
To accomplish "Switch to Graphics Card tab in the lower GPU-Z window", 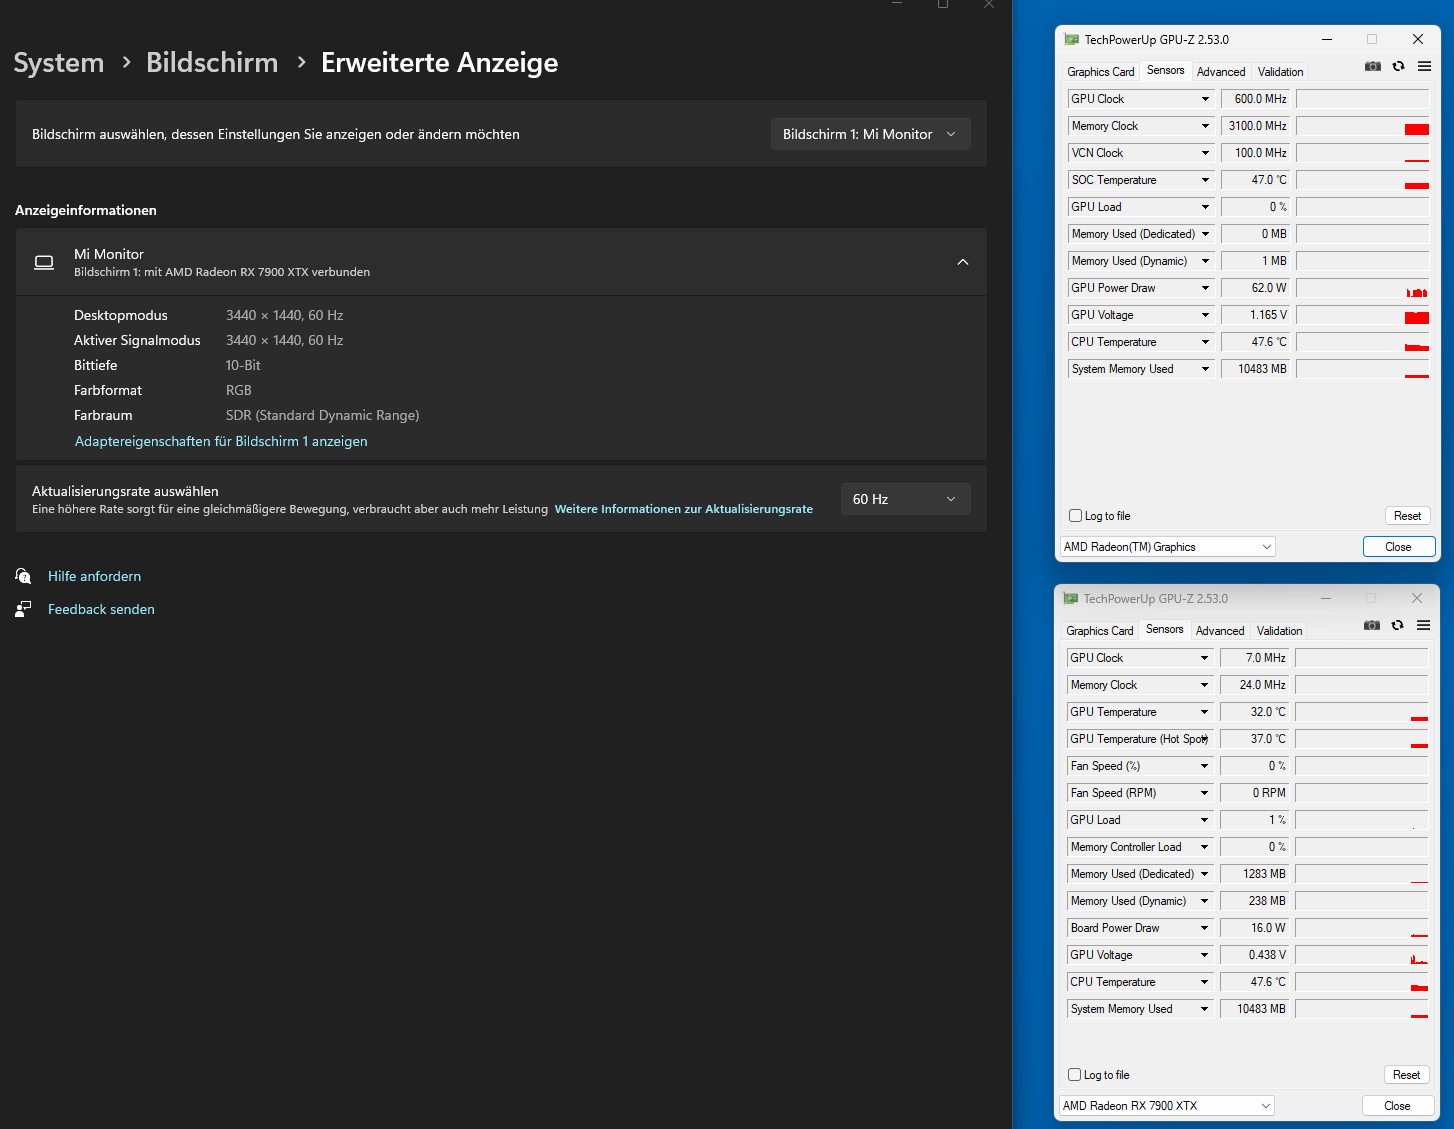I will click(x=1099, y=631).
